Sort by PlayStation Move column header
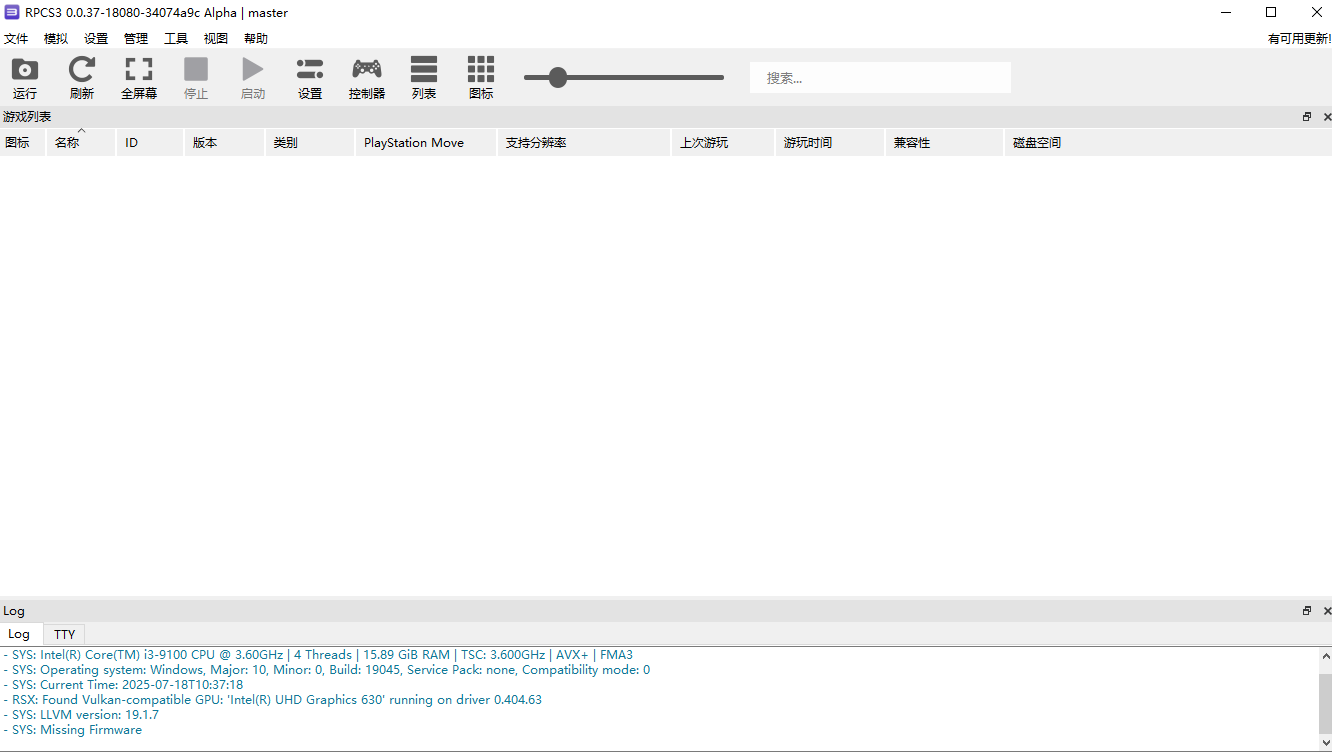 click(426, 143)
